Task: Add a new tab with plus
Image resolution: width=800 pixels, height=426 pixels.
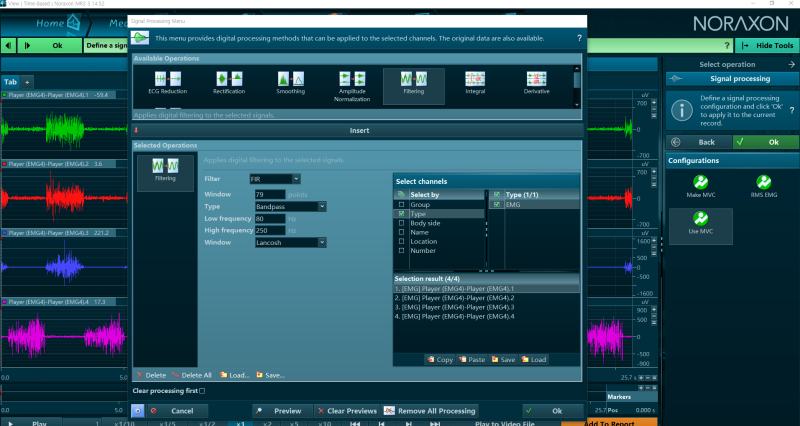Action: [27, 82]
